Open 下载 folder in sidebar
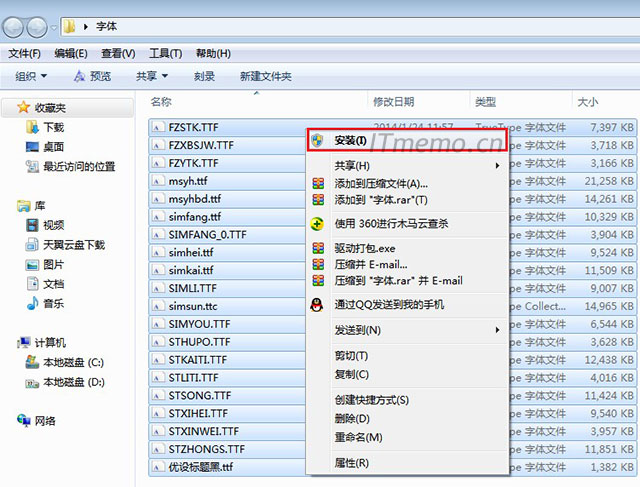This screenshot has width=640, height=487. [45, 127]
